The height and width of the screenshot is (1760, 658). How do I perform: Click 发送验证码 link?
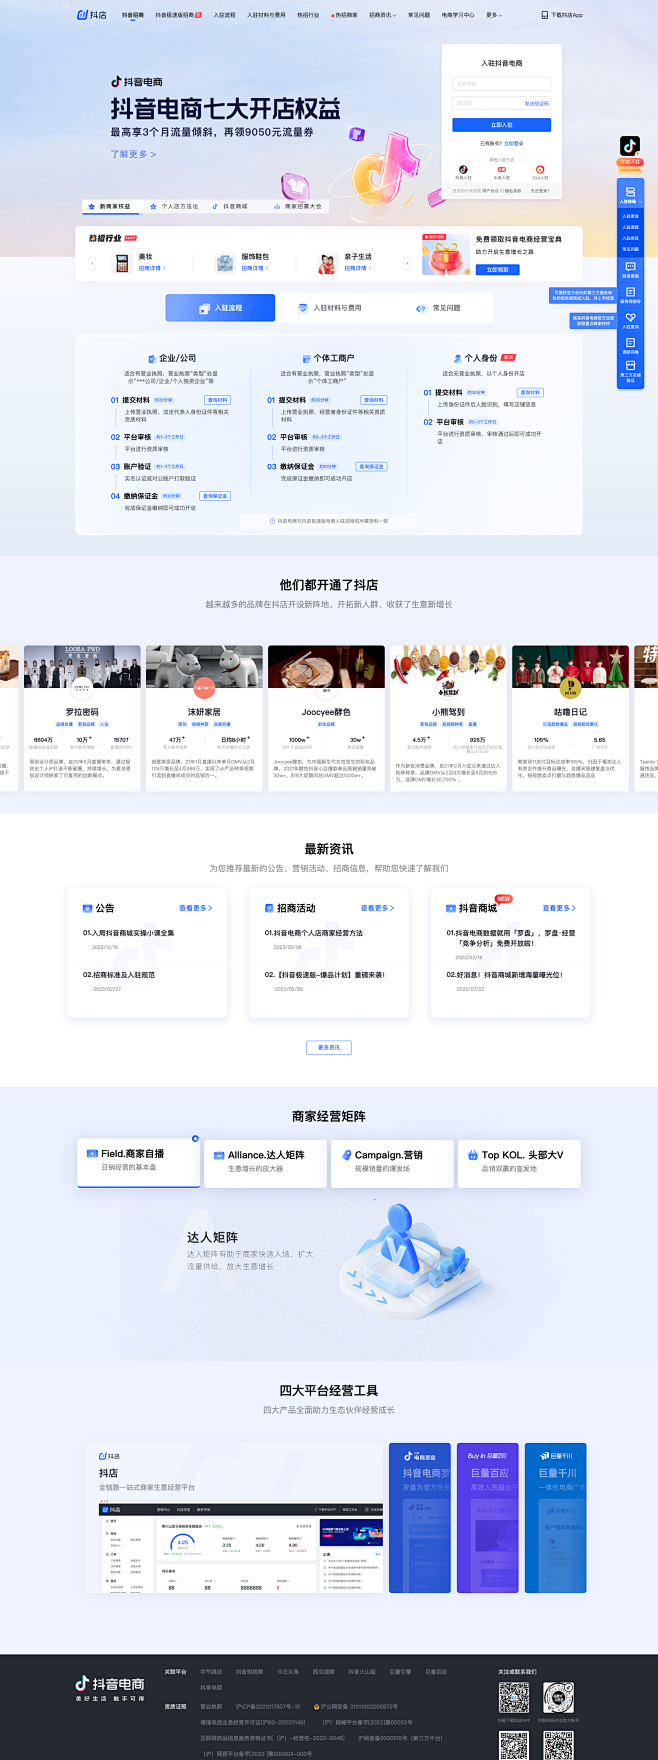536,103
